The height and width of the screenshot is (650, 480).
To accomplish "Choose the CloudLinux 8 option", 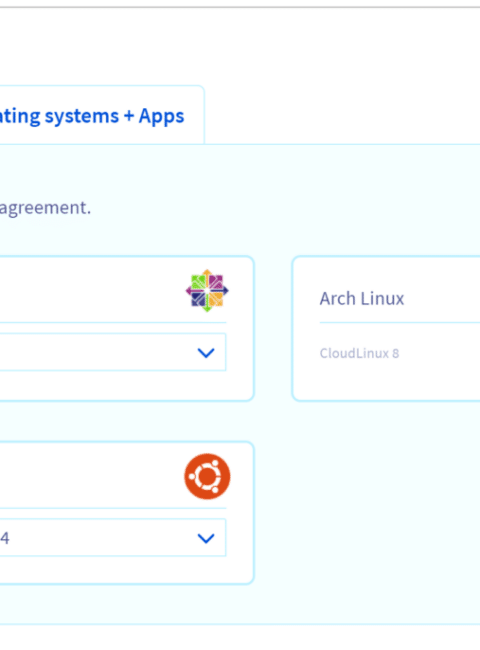I will 359,353.
